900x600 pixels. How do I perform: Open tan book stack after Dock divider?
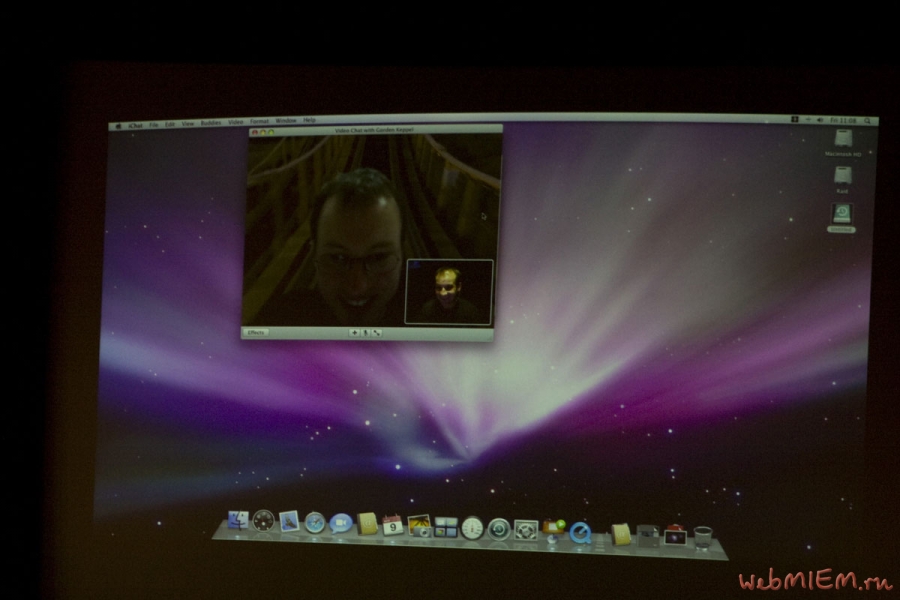coord(620,534)
